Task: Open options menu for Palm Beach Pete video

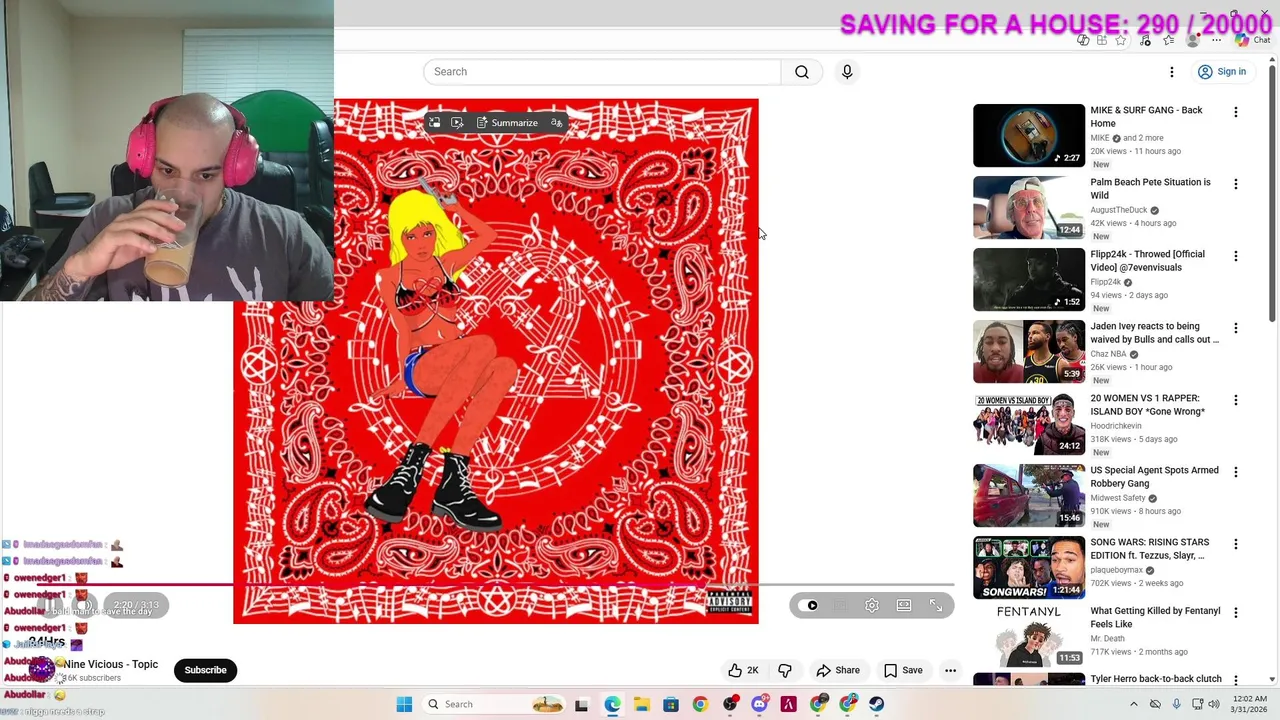Action: pos(1236,185)
